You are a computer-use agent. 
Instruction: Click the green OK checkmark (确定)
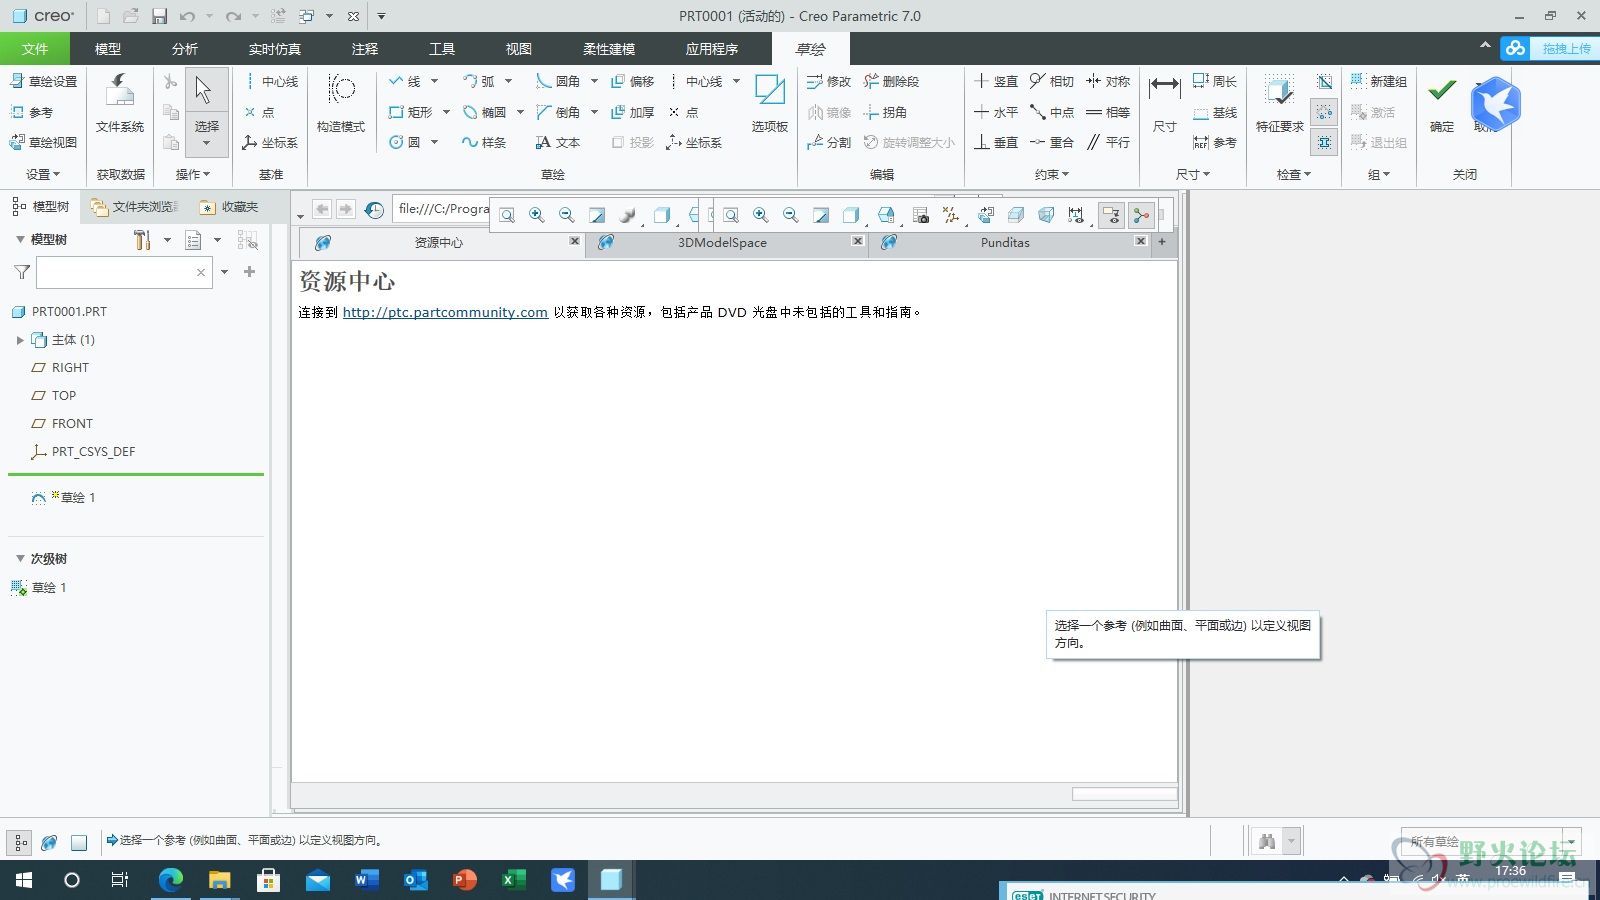click(x=1442, y=103)
